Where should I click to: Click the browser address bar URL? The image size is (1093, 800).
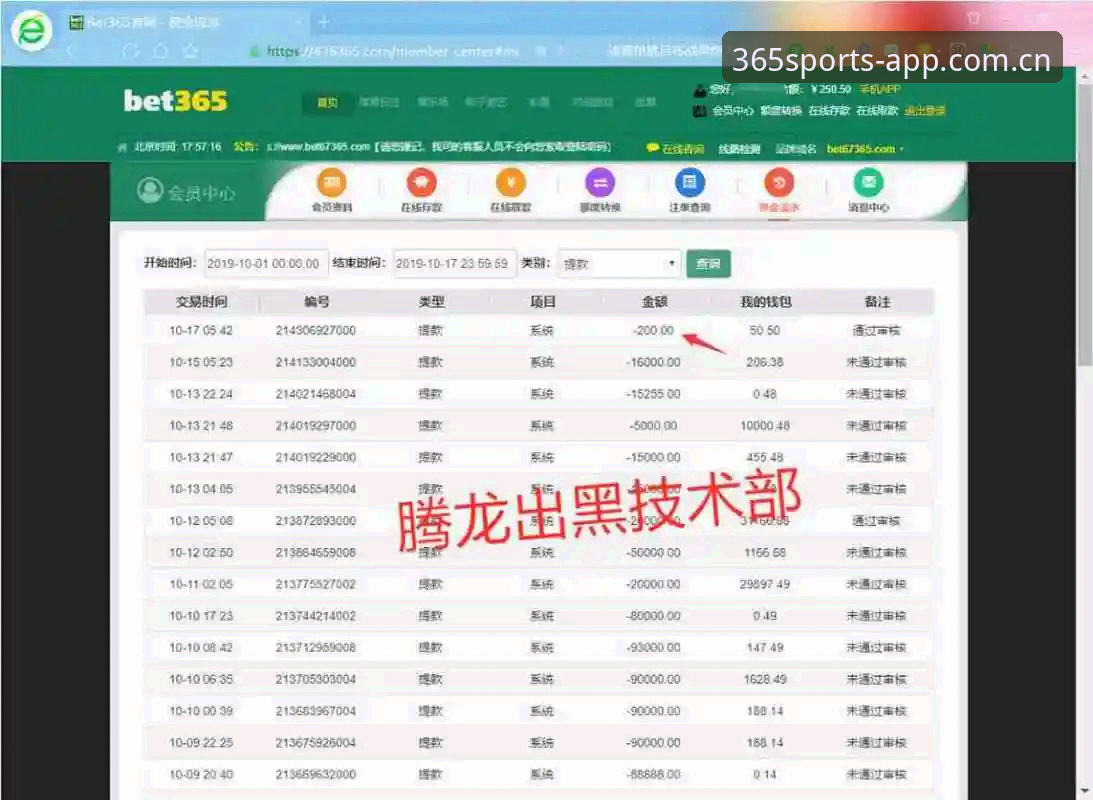[392, 51]
